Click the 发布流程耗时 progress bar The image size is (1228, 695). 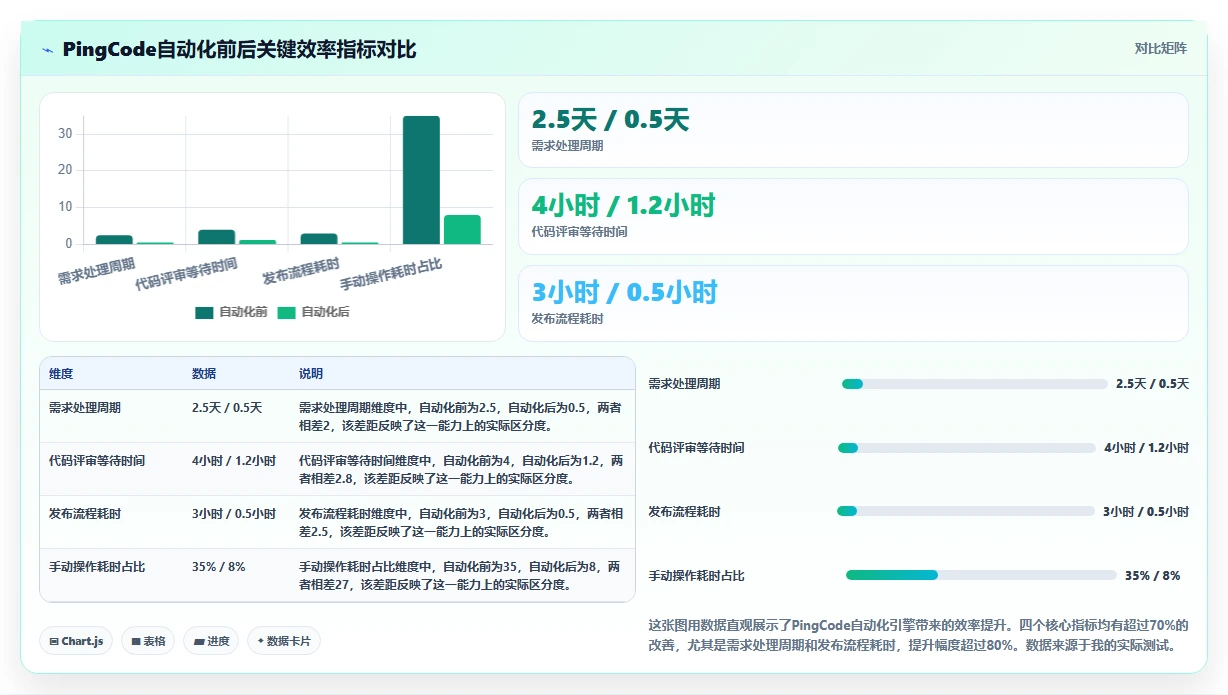(x=966, y=511)
